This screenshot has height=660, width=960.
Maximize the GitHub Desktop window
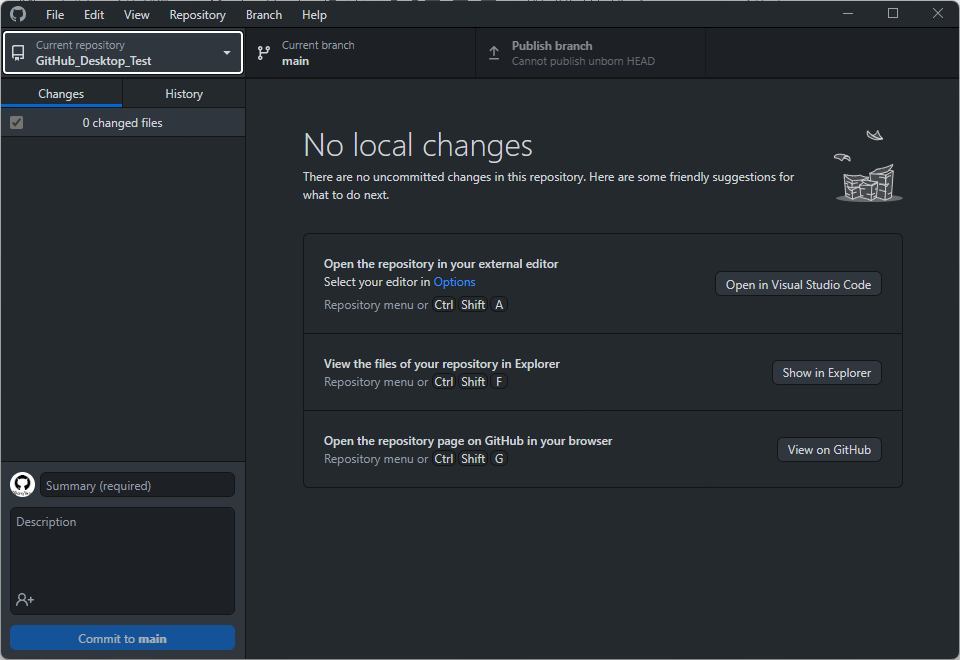tap(893, 13)
